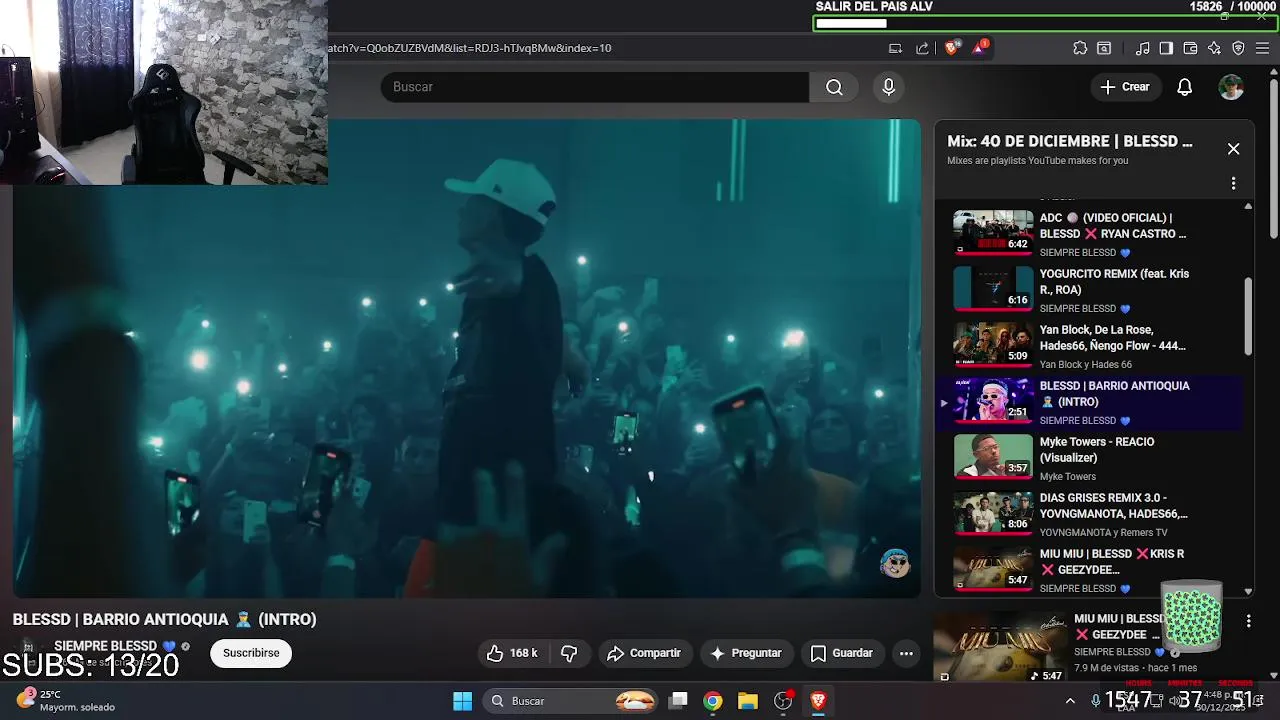Screen dimensions: 1280x720
Task: Open Brave playlist music note icon
Action: tap(1143, 48)
